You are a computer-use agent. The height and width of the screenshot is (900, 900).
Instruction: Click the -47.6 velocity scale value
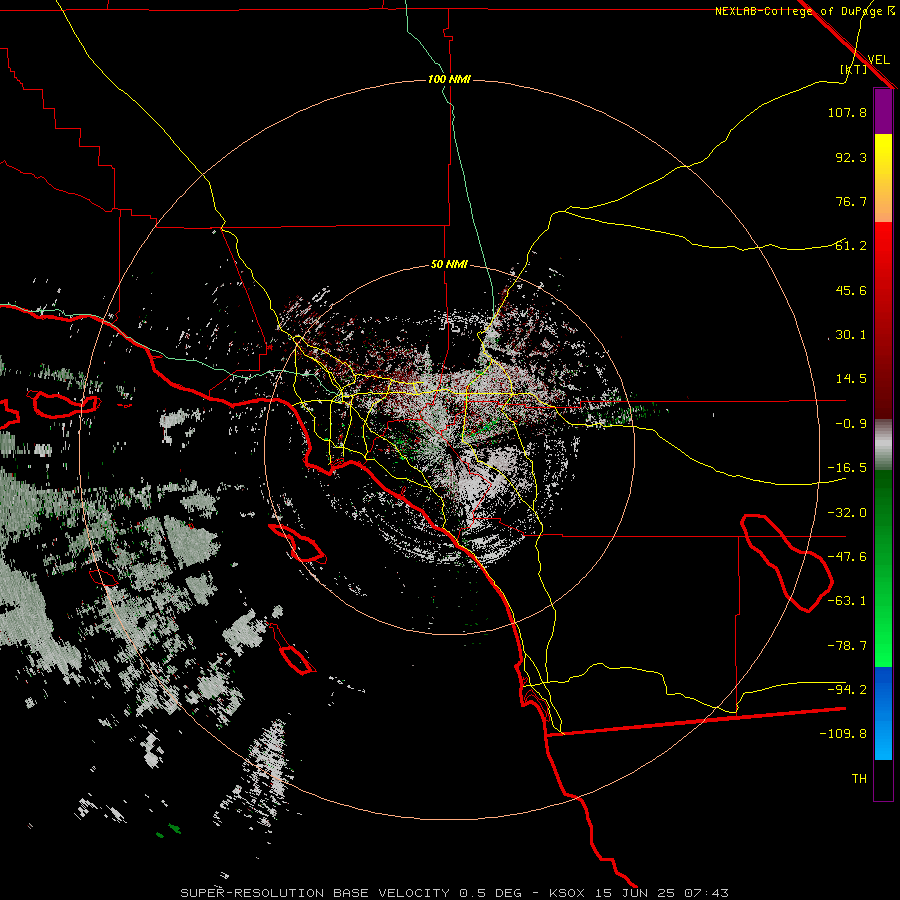pos(847,557)
